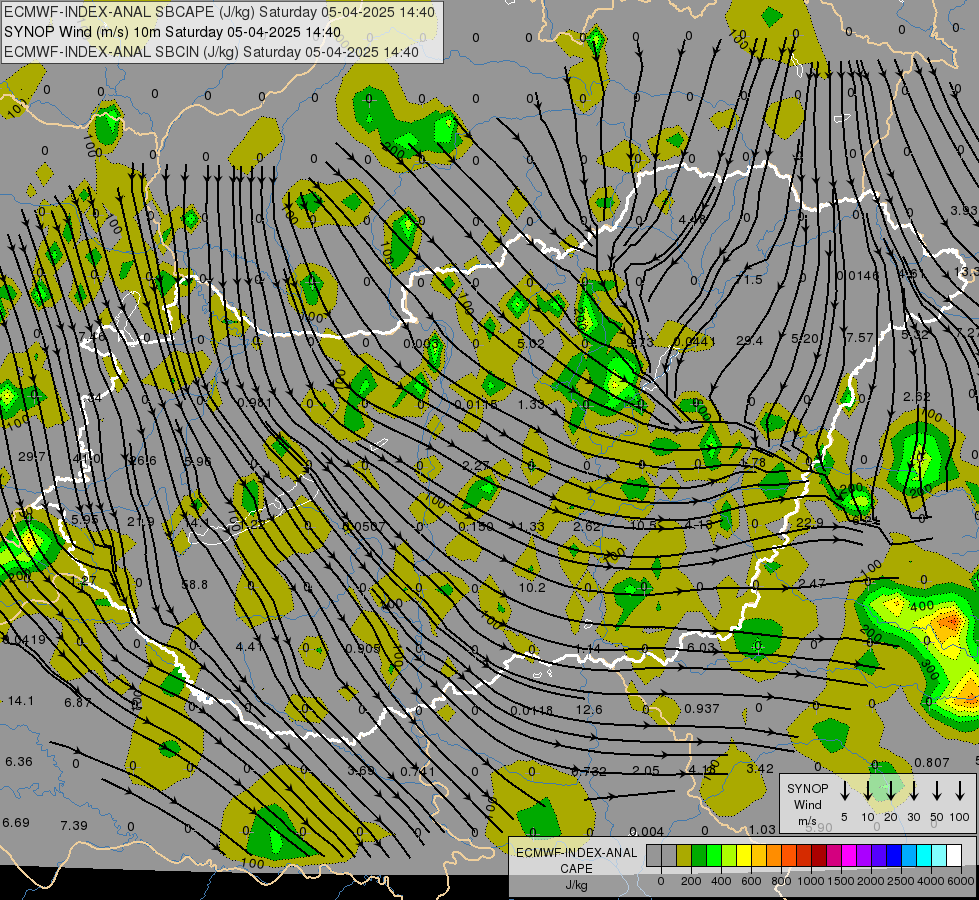Click the map value 6.36
Viewport: 979px width, 900px height.
click(x=19, y=761)
